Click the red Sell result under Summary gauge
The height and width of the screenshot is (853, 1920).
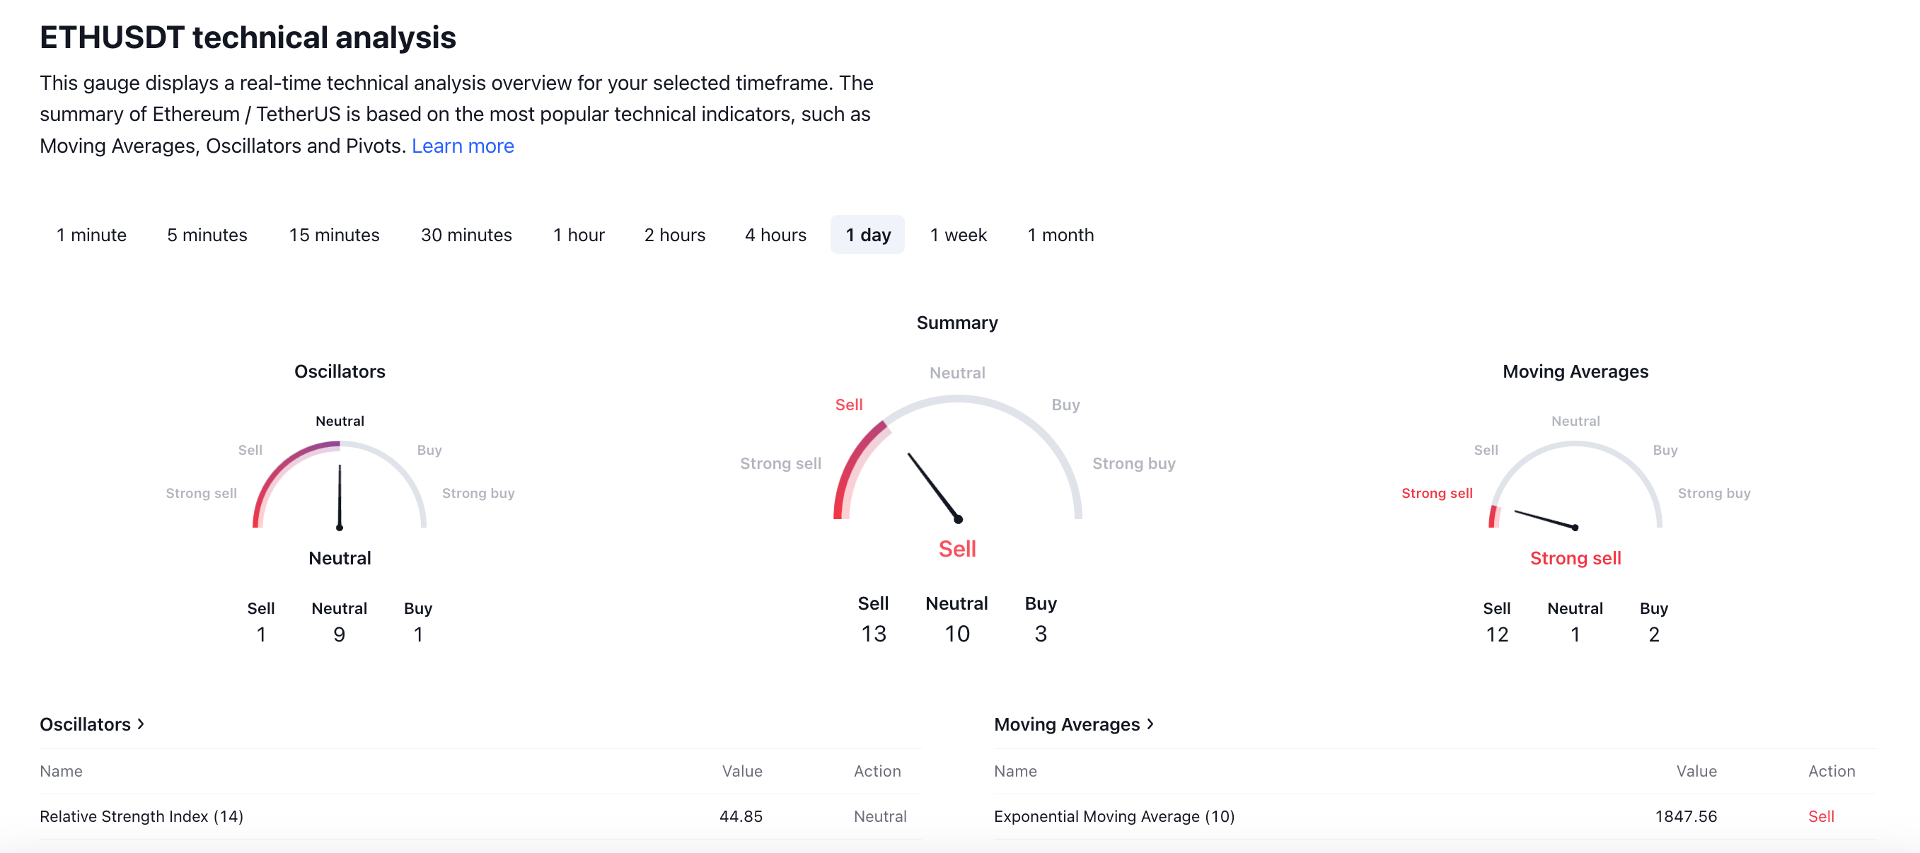click(x=957, y=549)
